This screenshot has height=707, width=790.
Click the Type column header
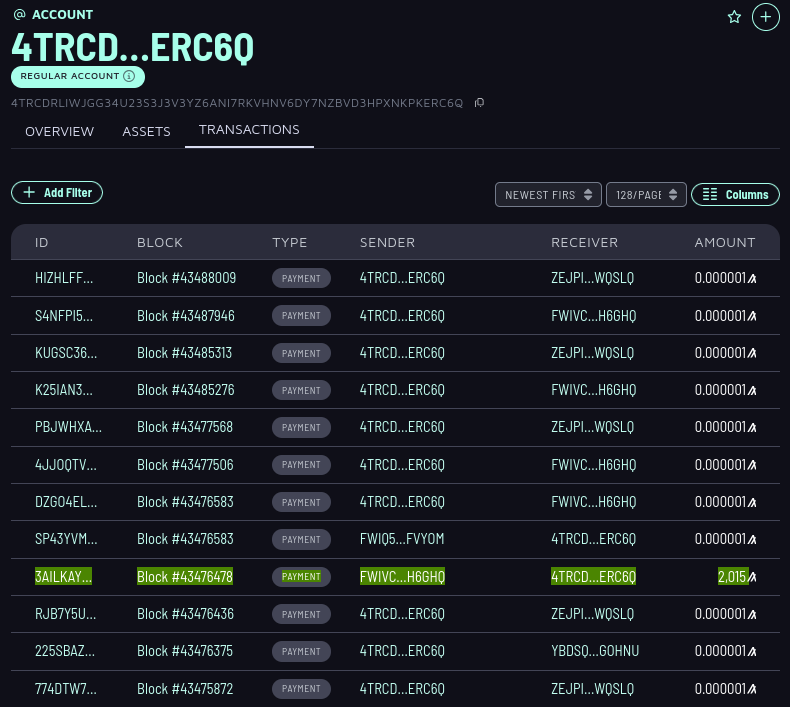(x=290, y=242)
